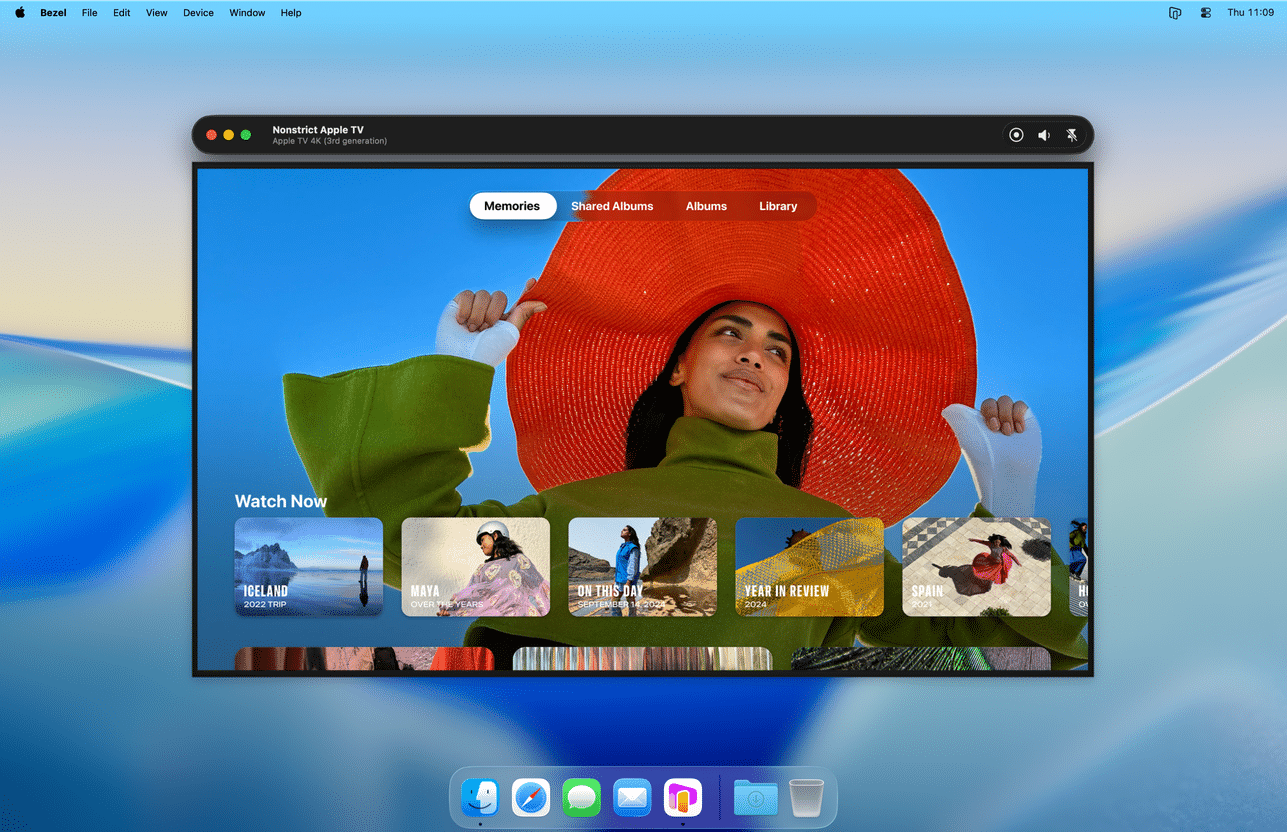Viewport: 1287px width, 832px height.
Task: Open Safari from the Dock
Action: 531,798
